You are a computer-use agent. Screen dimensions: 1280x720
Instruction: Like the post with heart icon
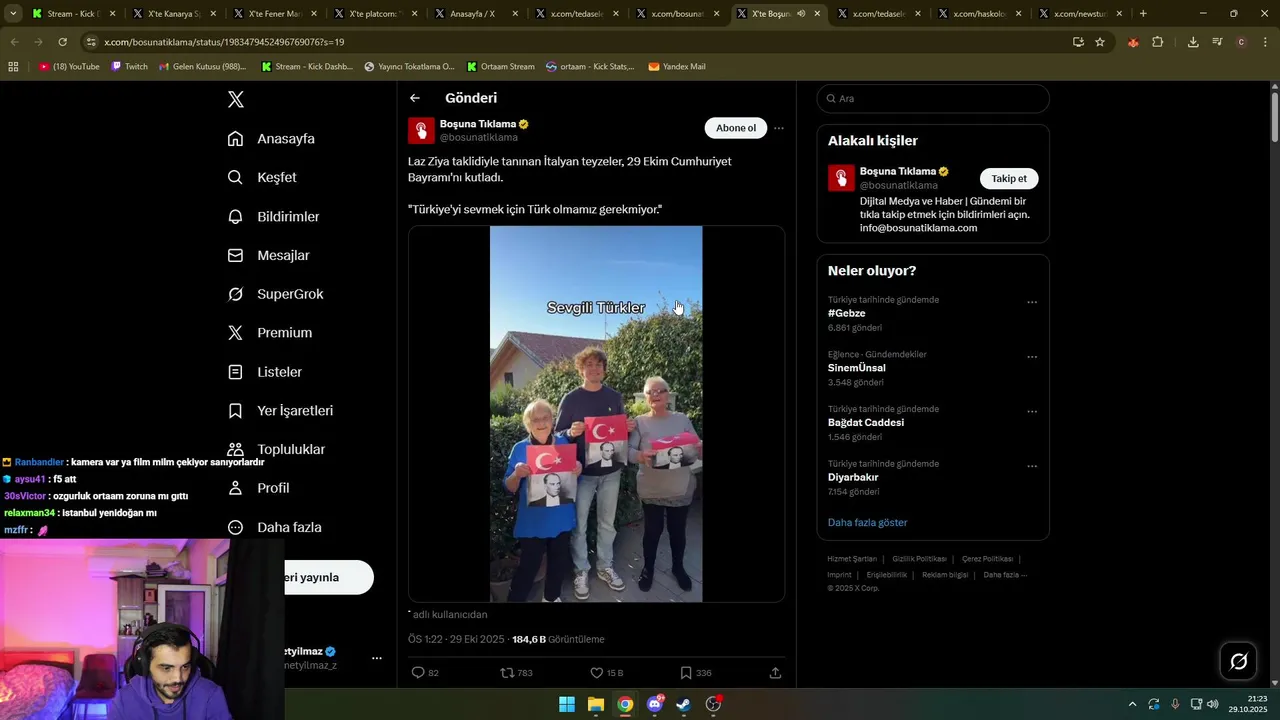pyautogui.click(x=597, y=673)
